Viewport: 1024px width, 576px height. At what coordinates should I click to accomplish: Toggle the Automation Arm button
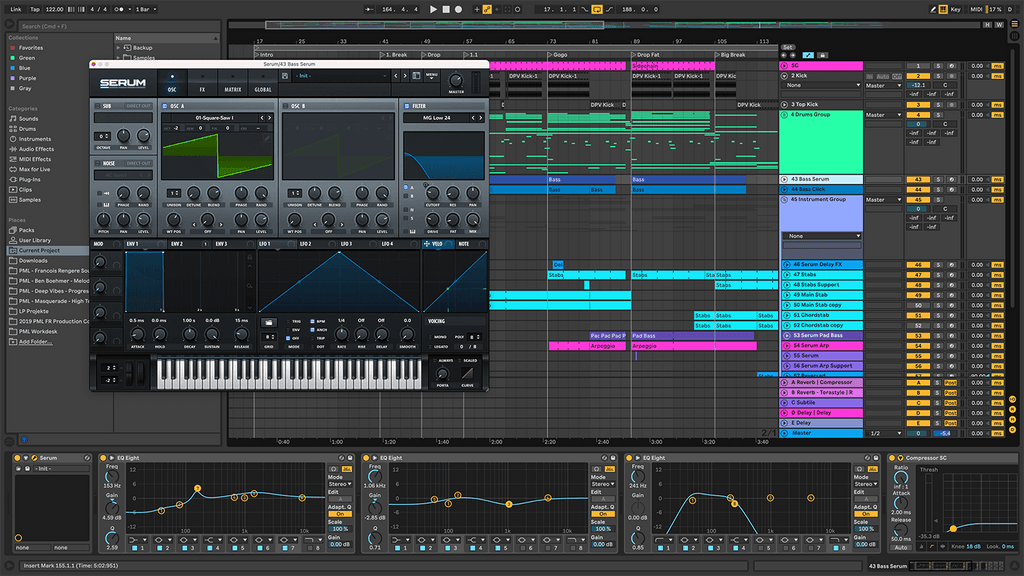tap(487, 9)
